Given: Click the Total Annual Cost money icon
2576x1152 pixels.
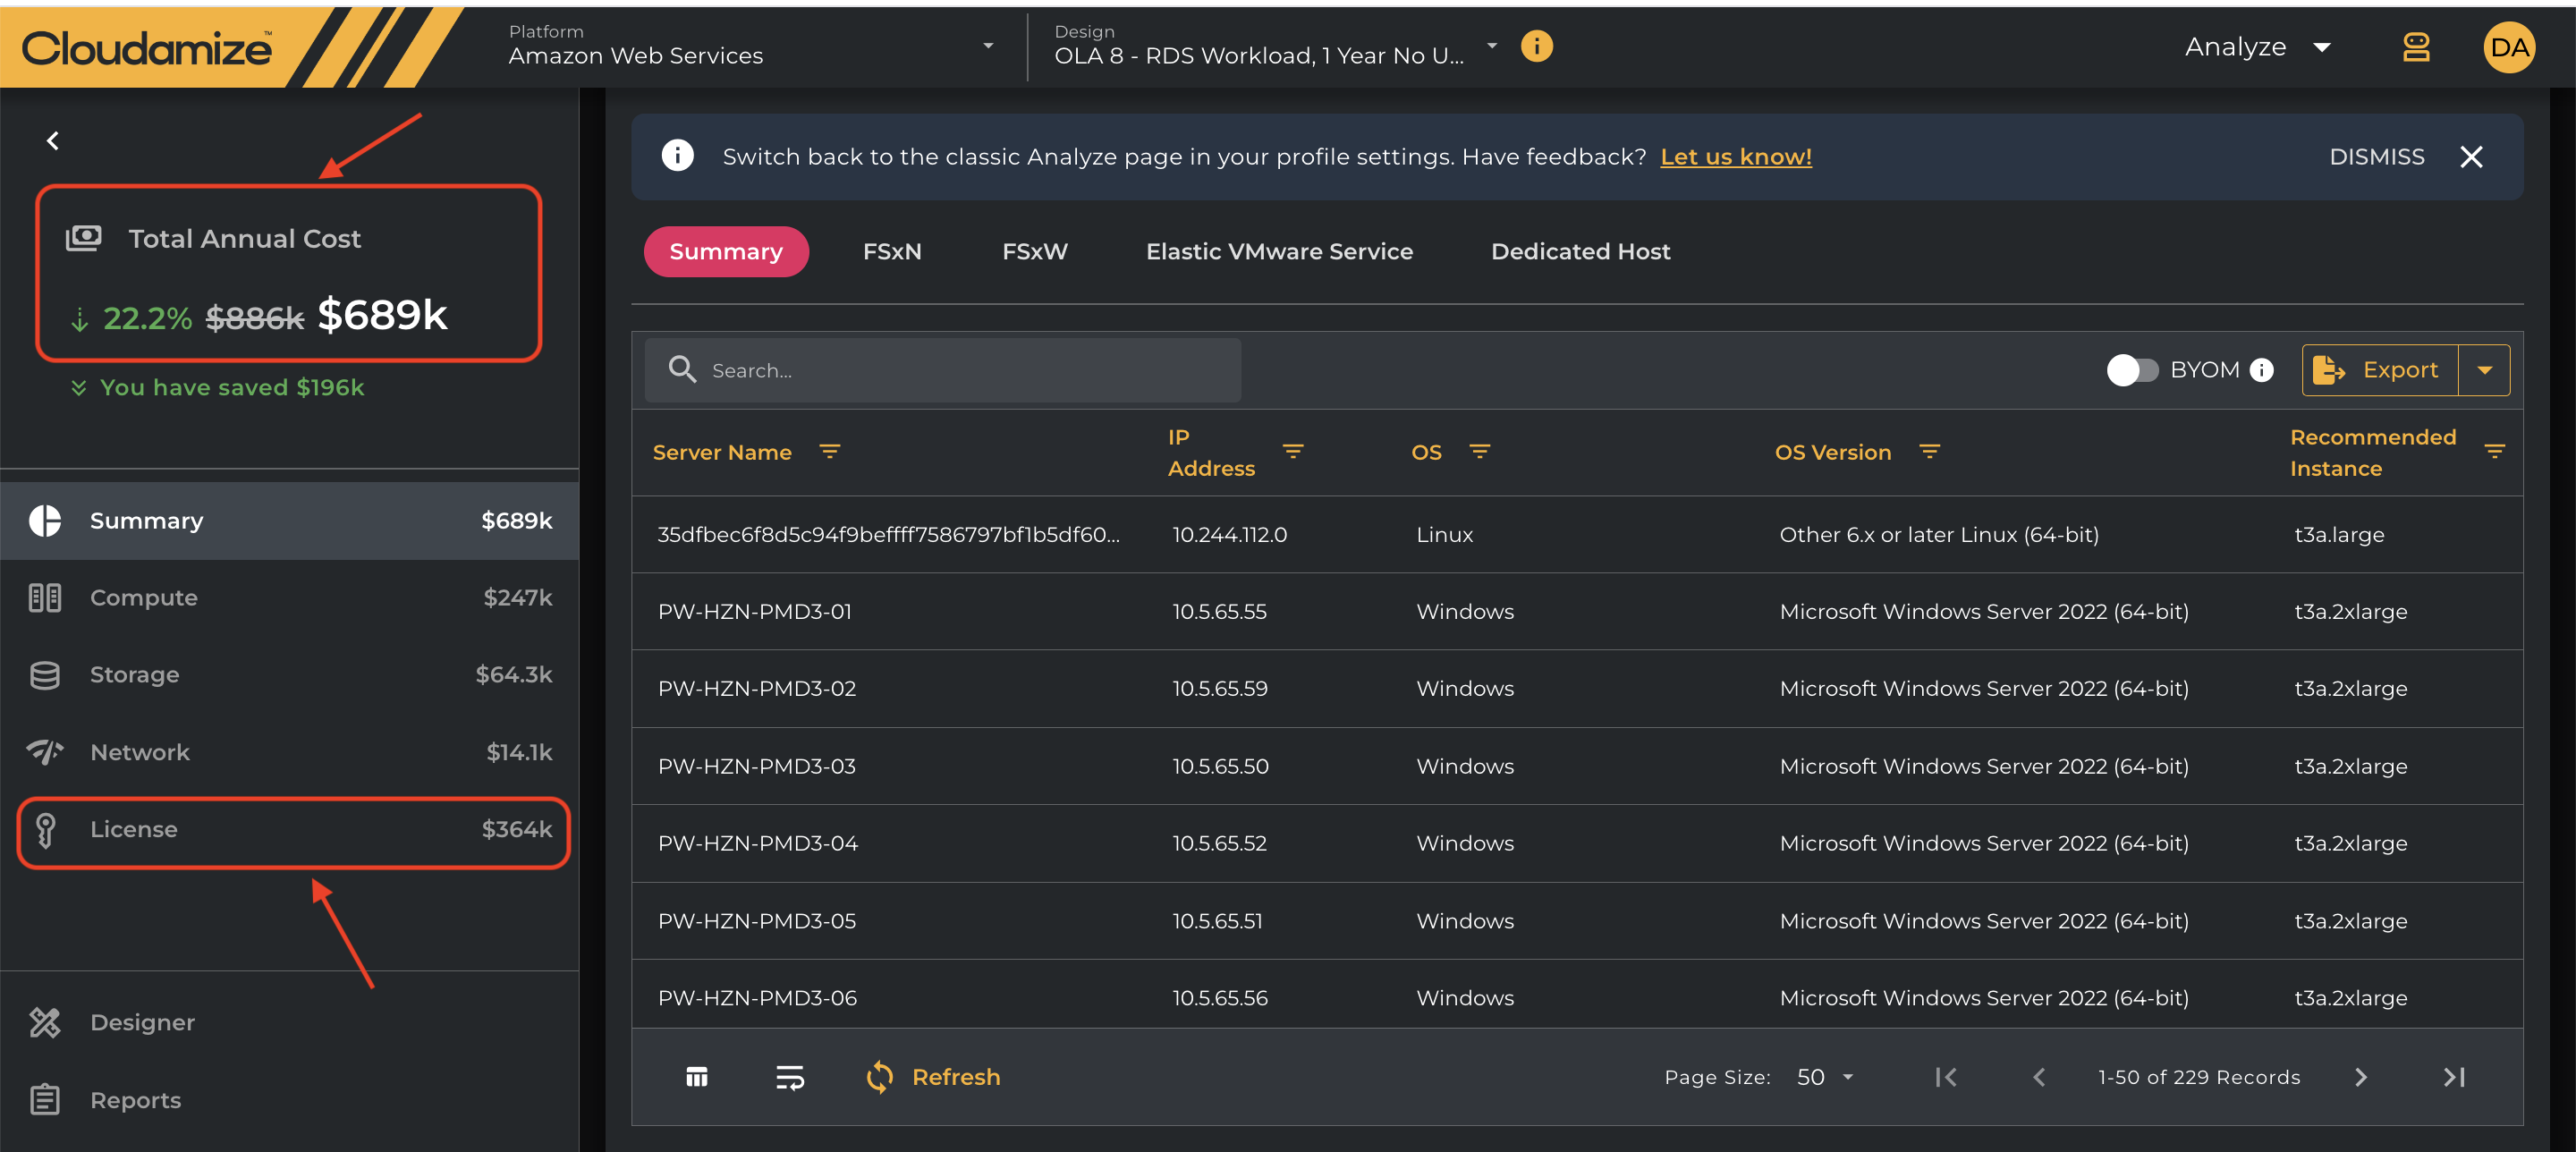Looking at the screenshot, I should [84, 238].
